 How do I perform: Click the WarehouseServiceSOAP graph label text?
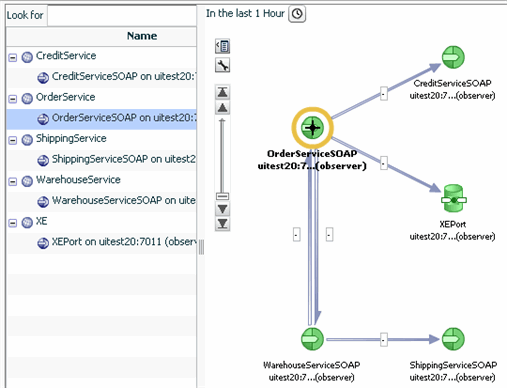click(311, 371)
